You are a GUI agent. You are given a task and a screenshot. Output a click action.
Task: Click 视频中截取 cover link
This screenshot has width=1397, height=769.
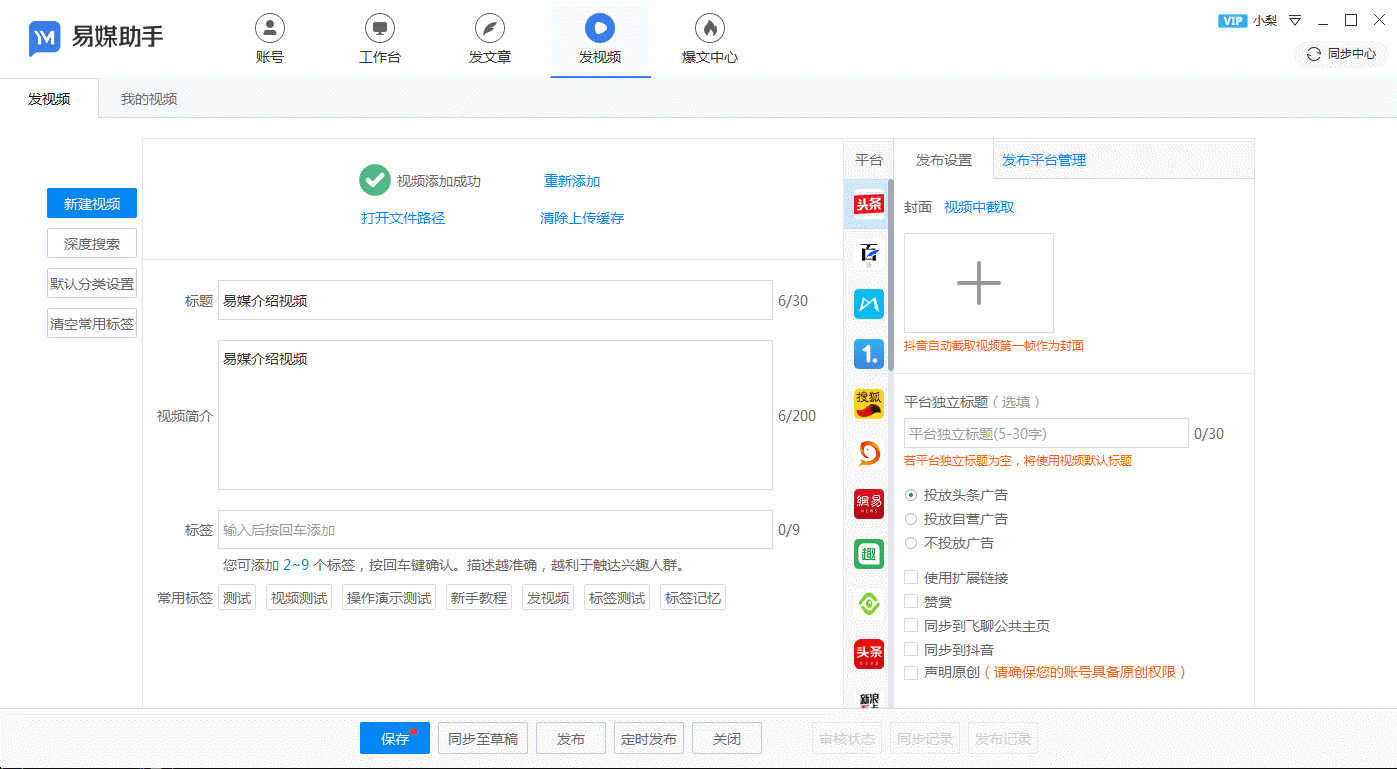[x=979, y=207]
